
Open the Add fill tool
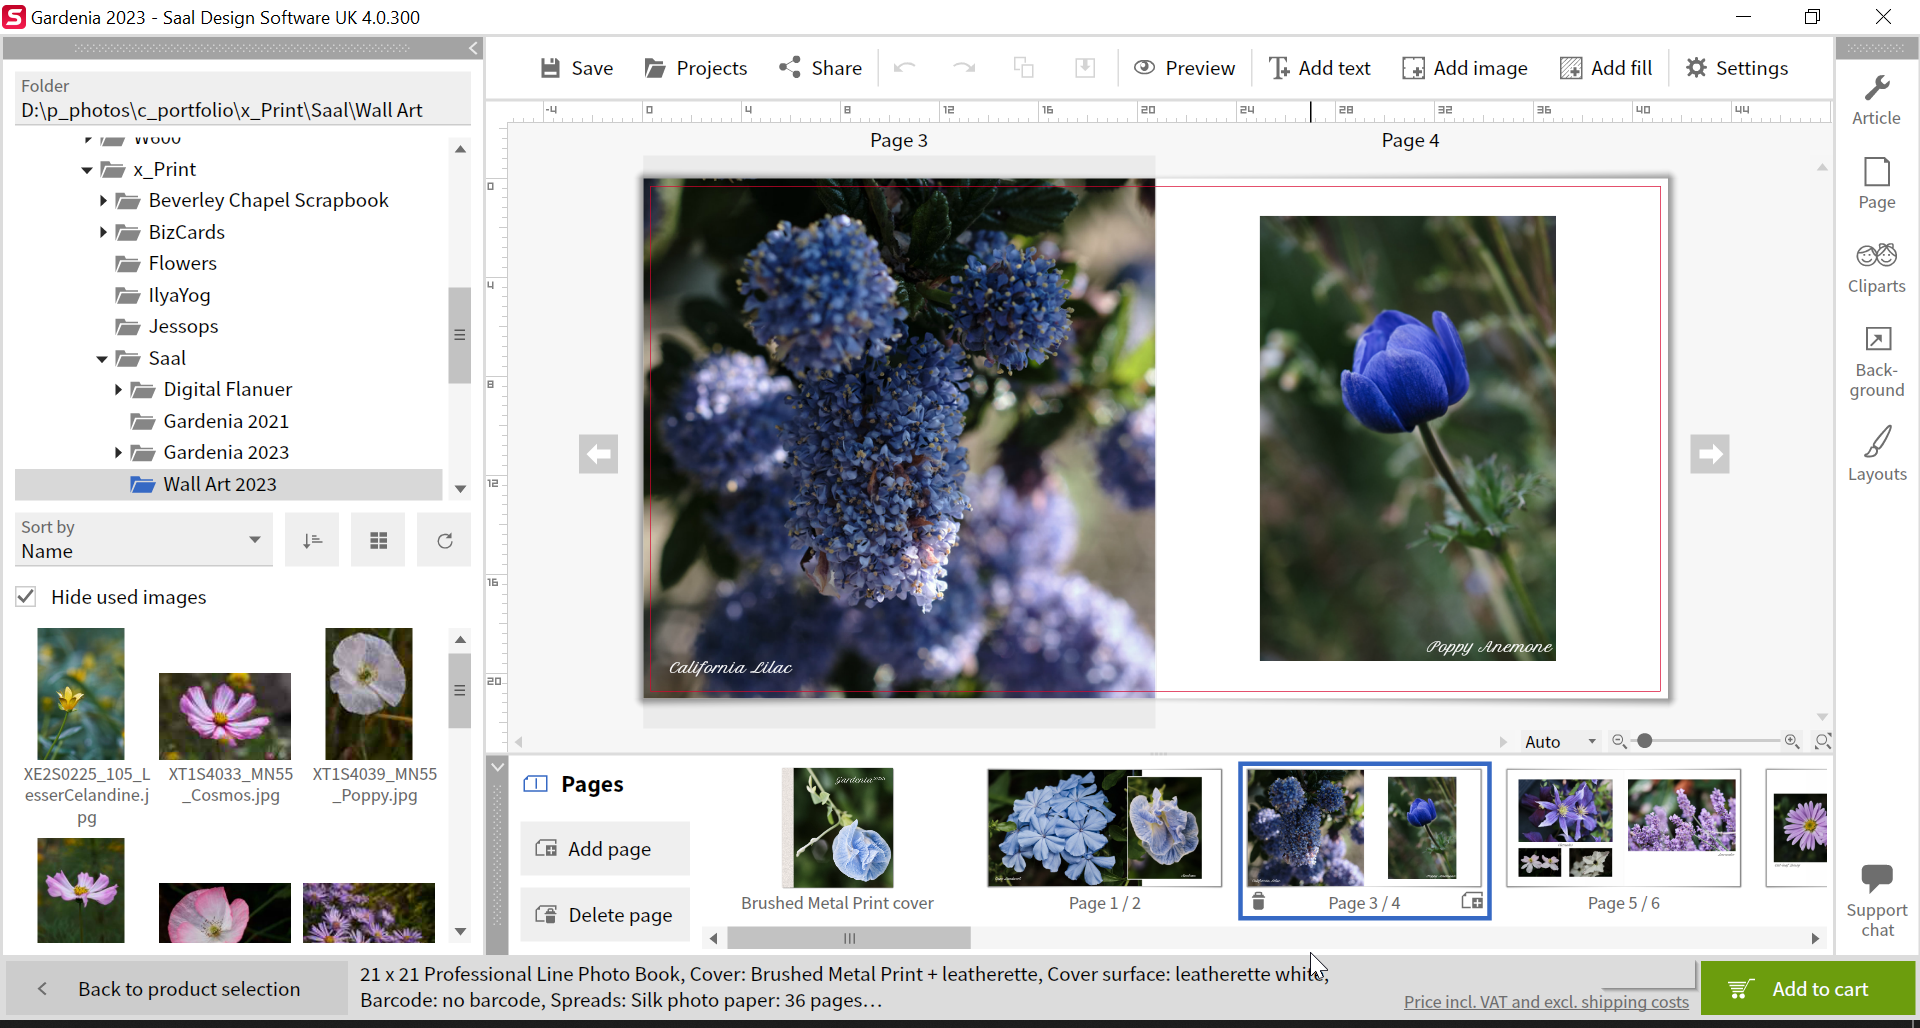coord(1606,67)
